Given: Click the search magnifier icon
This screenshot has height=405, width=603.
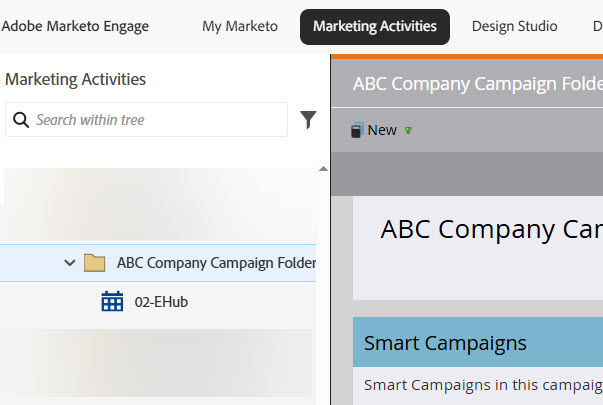Looking at the screenshot, I should pyautogui.click(x=21, y=120).
